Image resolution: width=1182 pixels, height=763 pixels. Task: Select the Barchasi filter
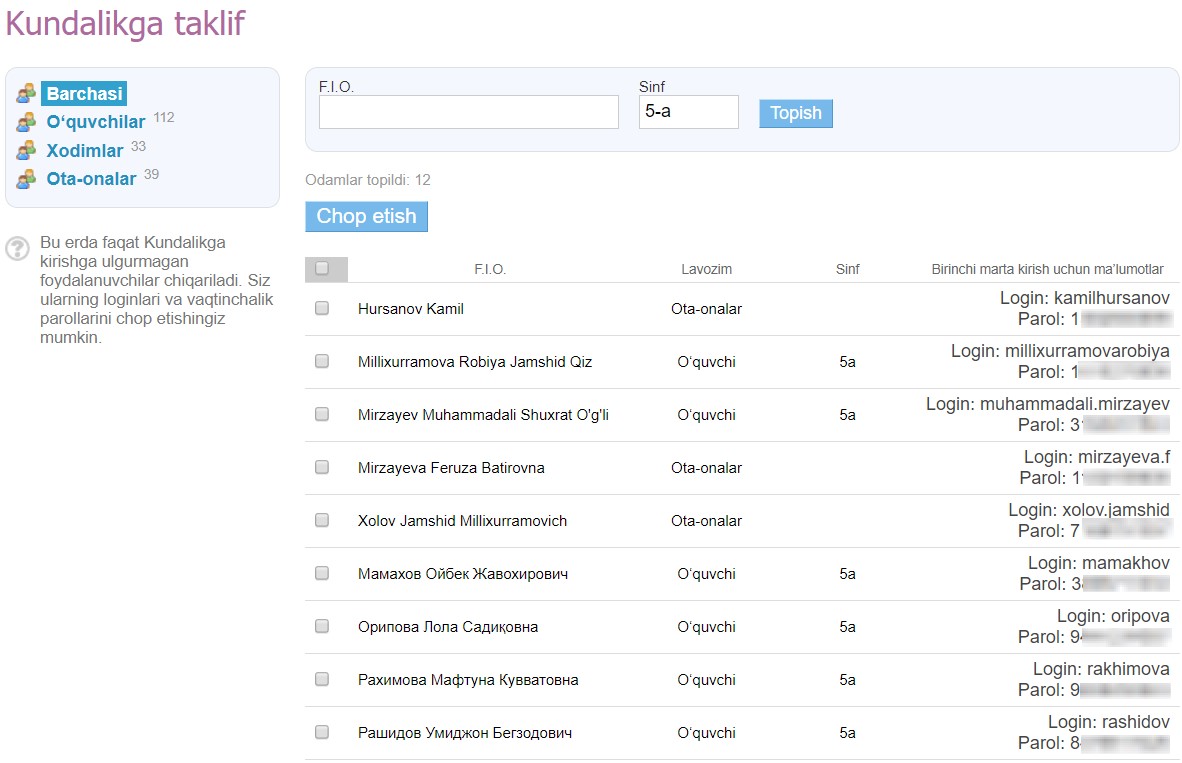coord(84,93)
